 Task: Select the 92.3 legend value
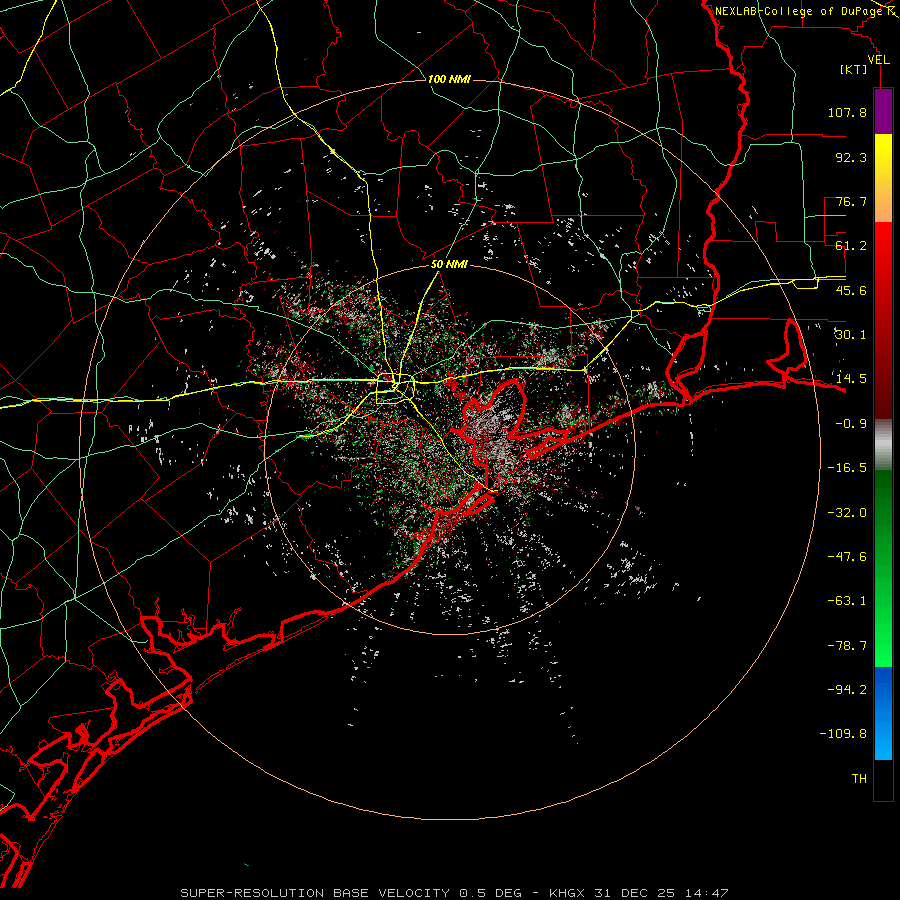[x=851, y=157]
